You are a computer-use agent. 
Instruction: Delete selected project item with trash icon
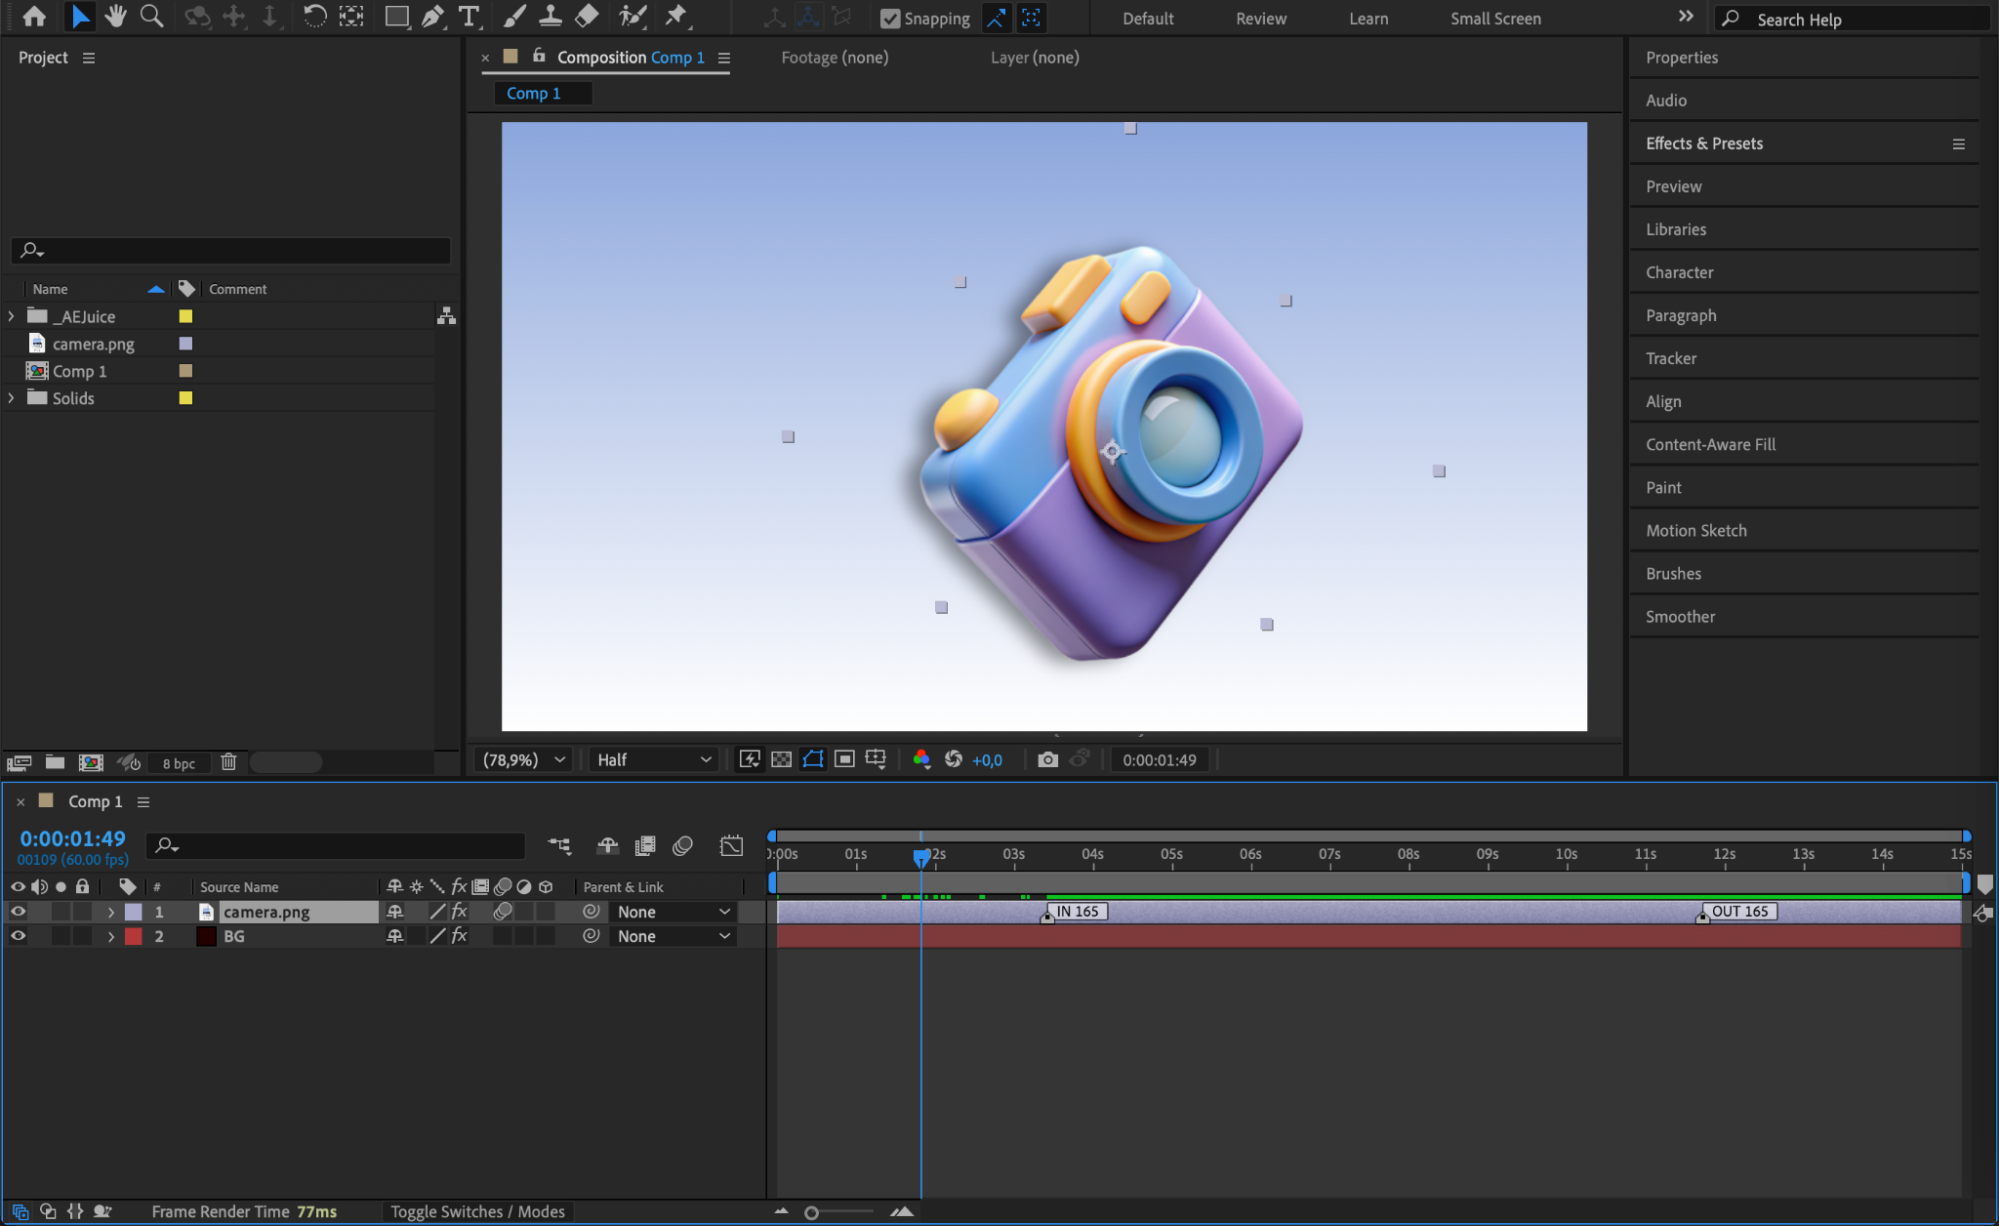pos(228,762)
